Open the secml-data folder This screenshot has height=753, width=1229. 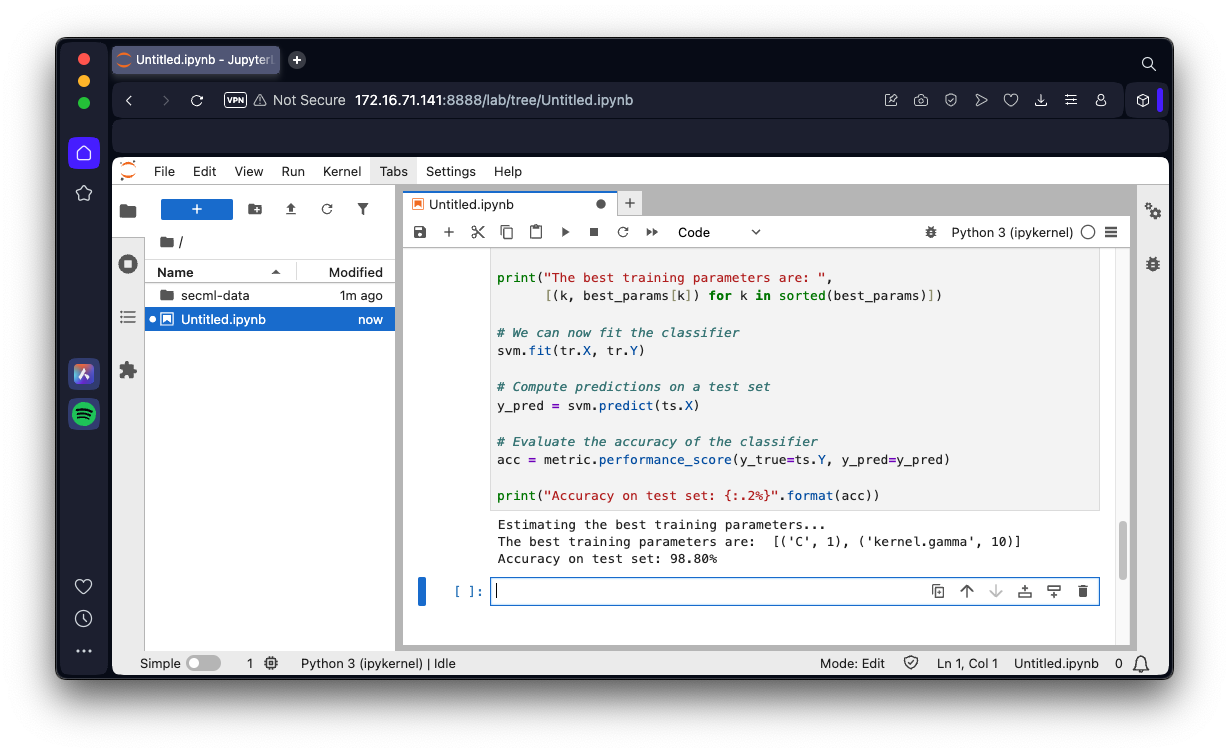(215, 295)
